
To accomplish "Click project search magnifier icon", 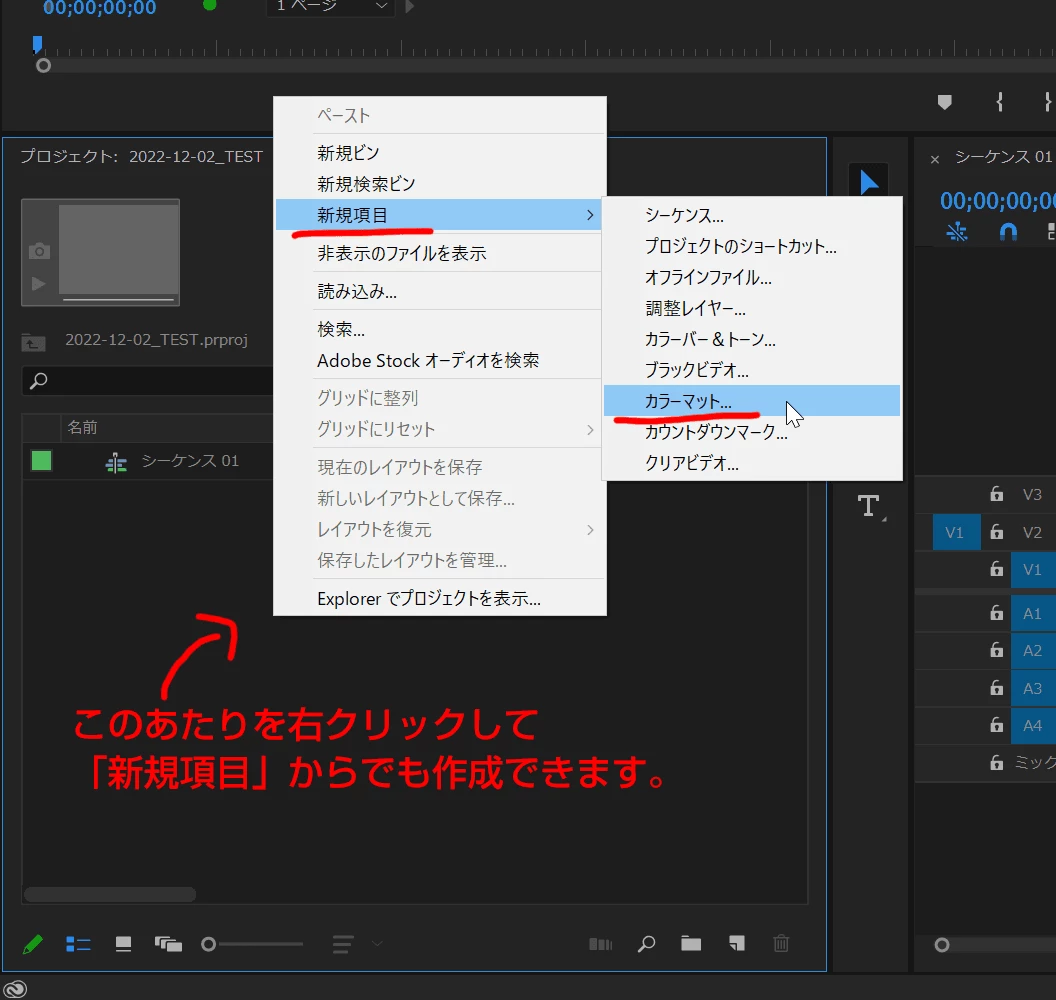I will (39, 380).
